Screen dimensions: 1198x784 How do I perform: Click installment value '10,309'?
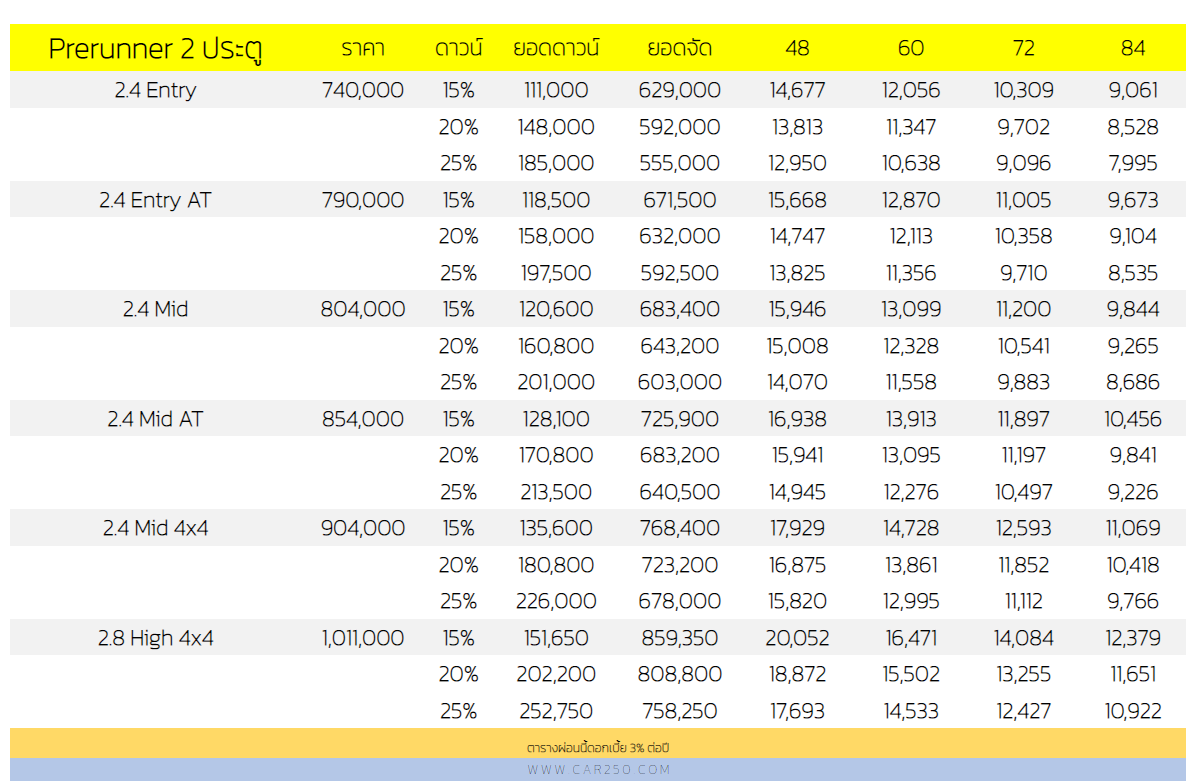pos(1024,90)
